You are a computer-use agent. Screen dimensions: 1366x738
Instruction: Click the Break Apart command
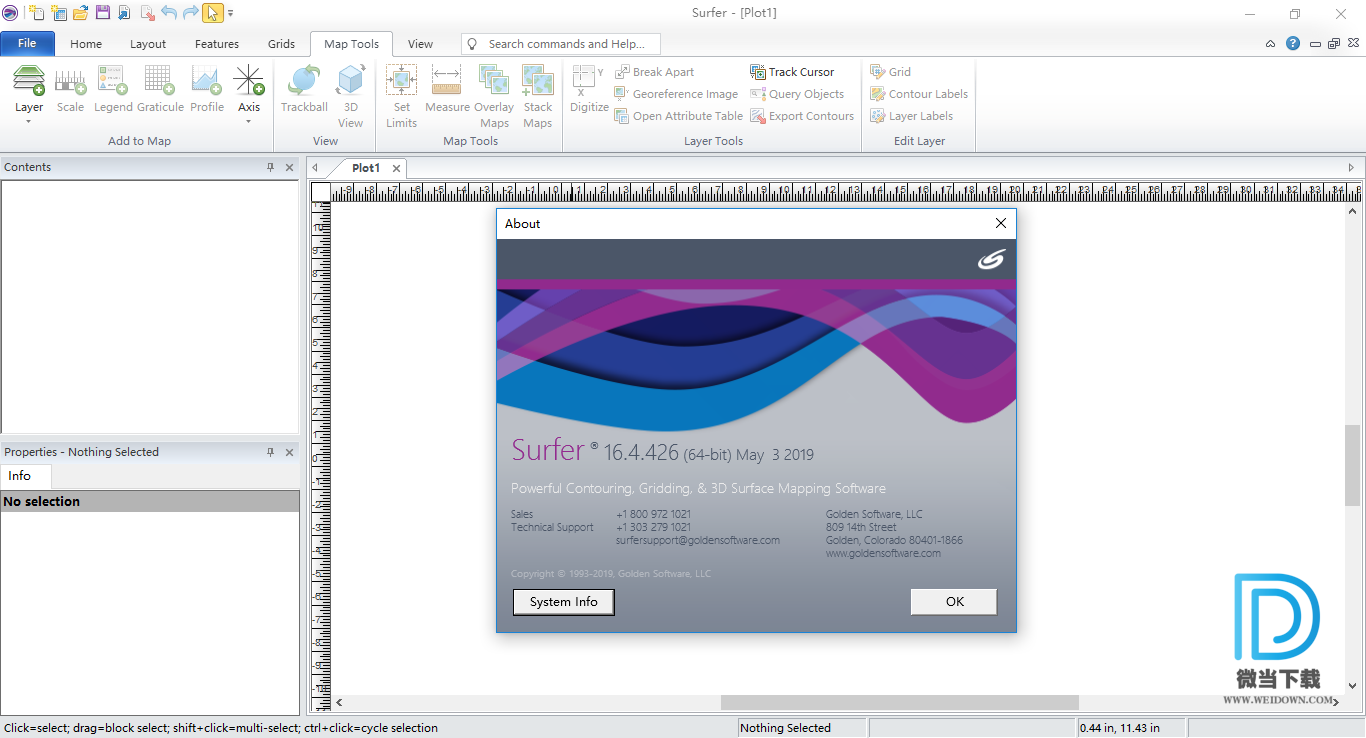pyautogui.click(x=654, y=72)
